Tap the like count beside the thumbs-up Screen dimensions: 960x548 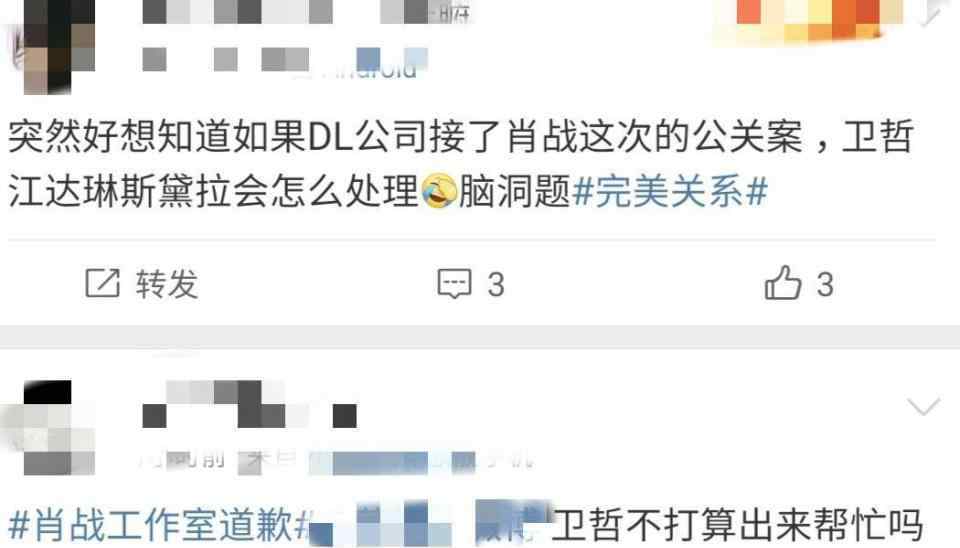[825, 285]
